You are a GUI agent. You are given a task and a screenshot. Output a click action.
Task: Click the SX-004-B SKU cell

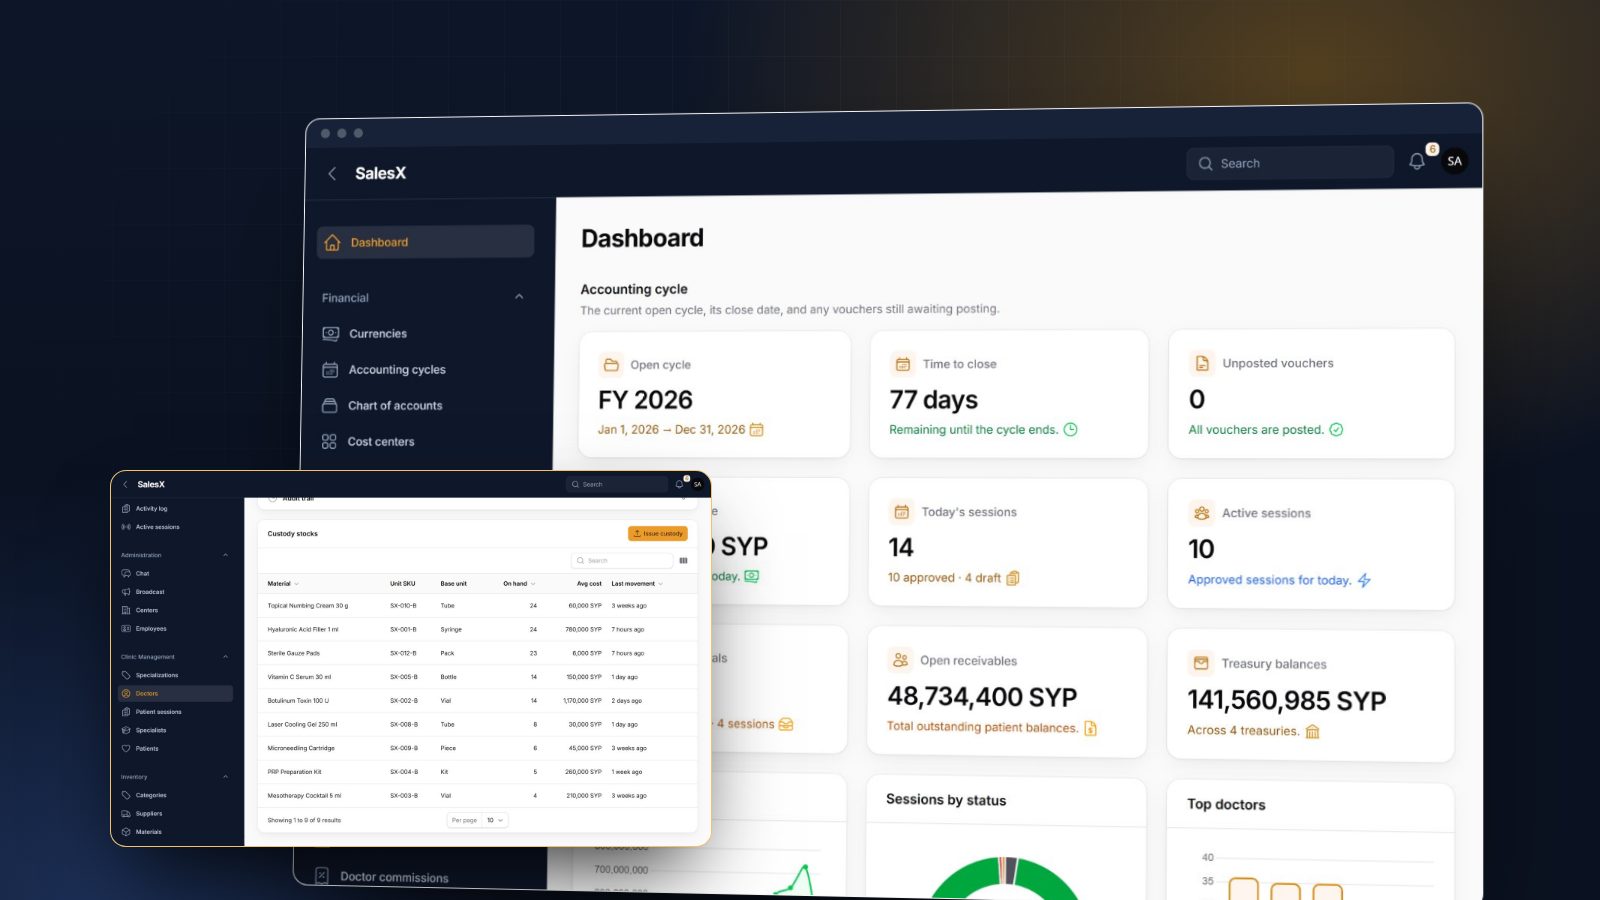404,772
